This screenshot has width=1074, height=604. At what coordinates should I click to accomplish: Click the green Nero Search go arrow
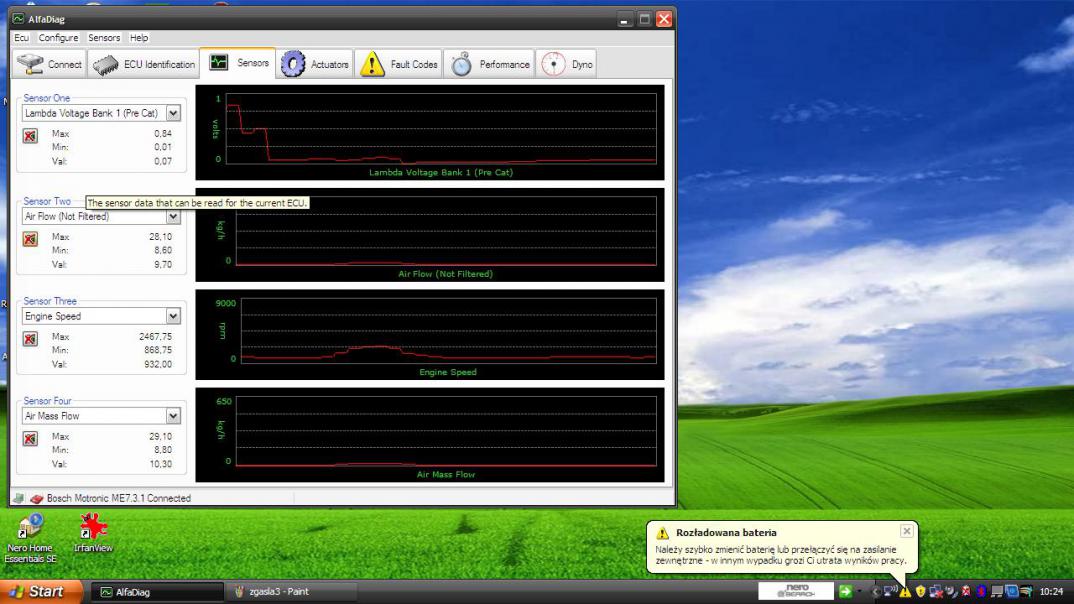845,591
